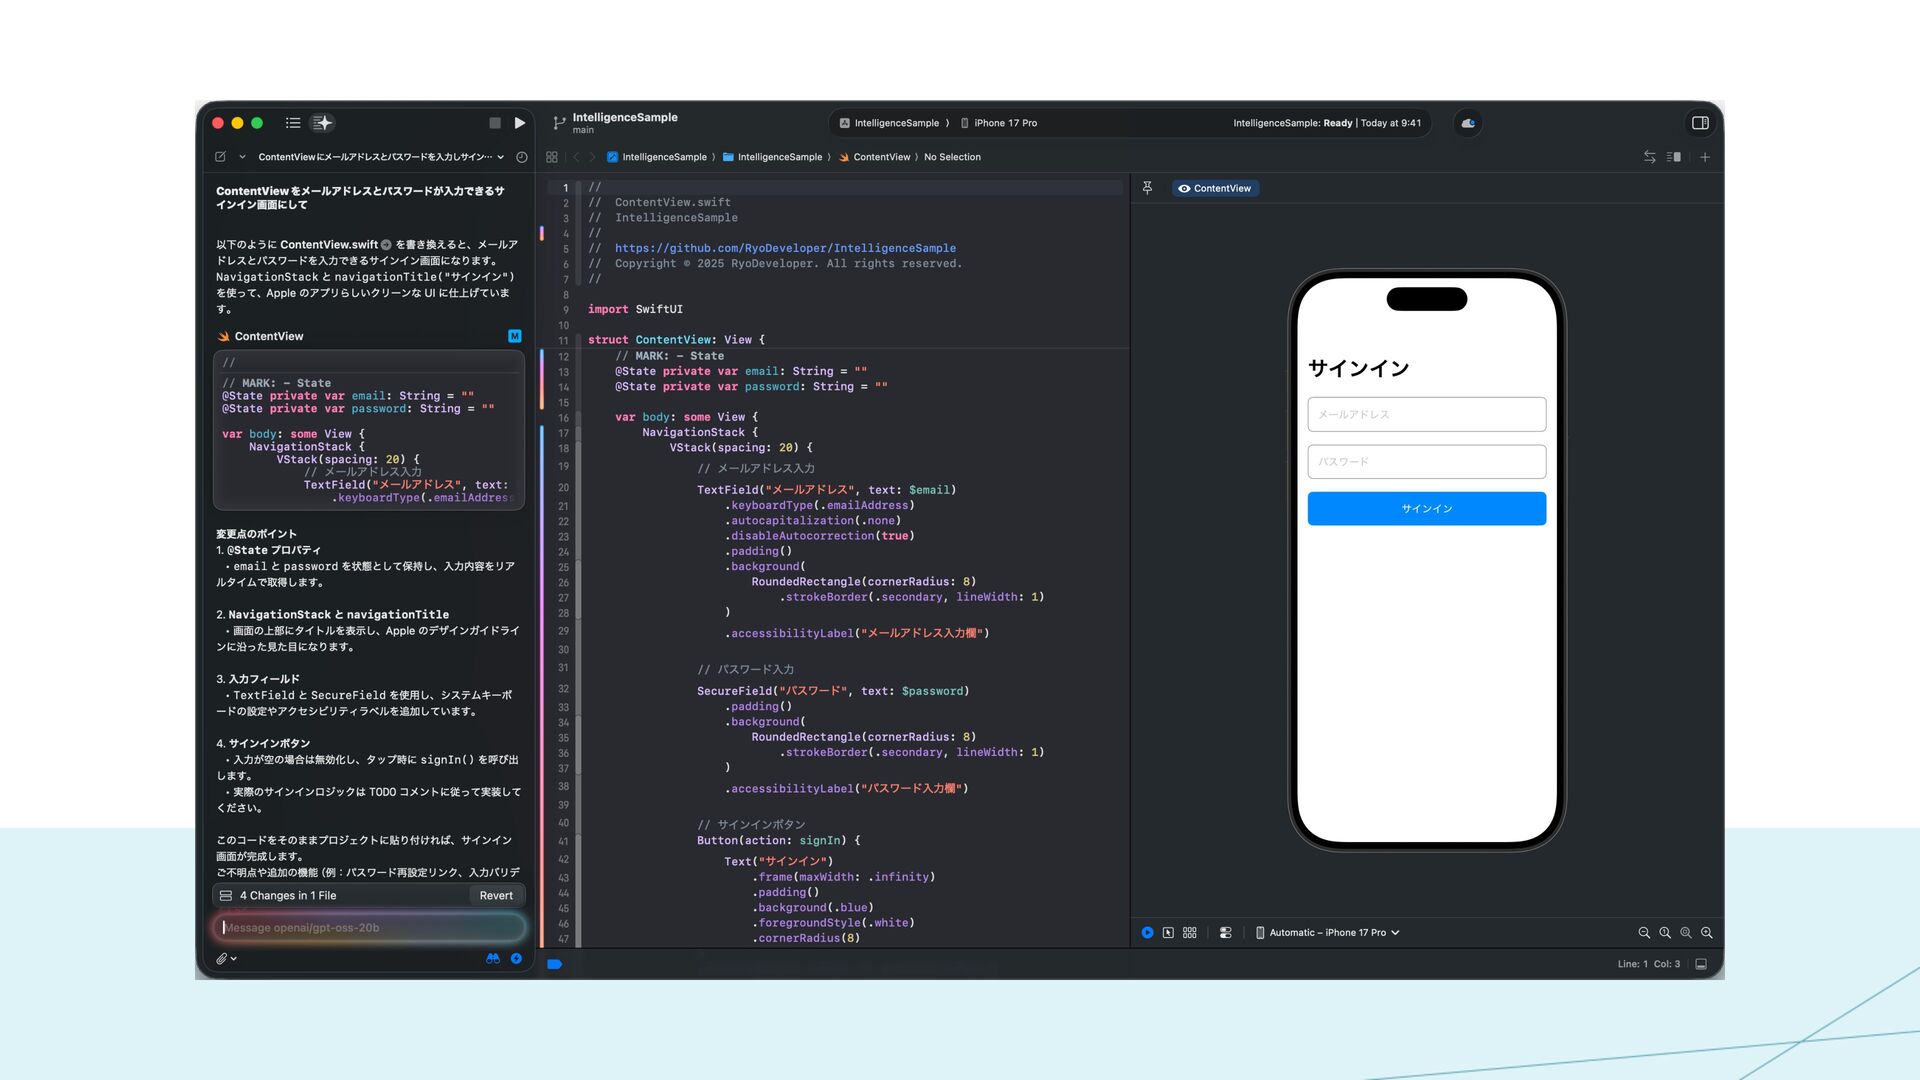Click the attachment paperclip icon
The width and height of the screenshot is (1920, 1080).
pos(222,958)
